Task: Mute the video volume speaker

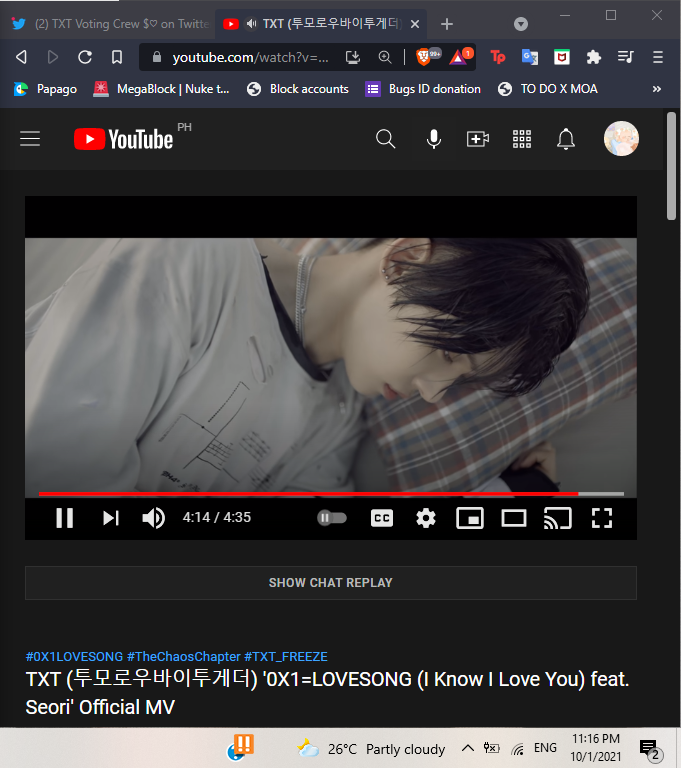Action: tap(153, 518)
